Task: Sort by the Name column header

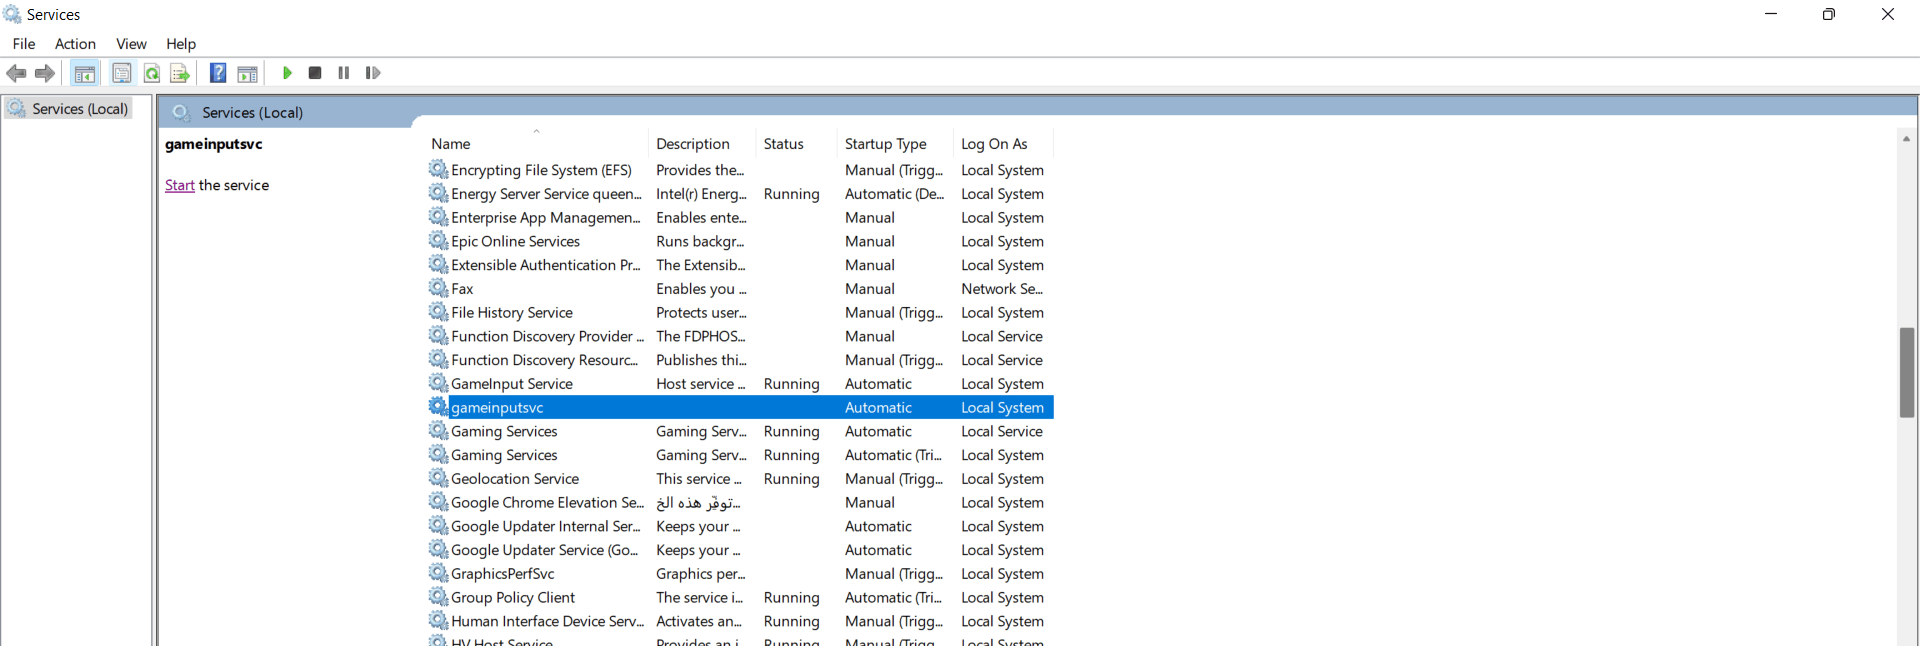Action: pyautogui.click(x=536, y=144)
